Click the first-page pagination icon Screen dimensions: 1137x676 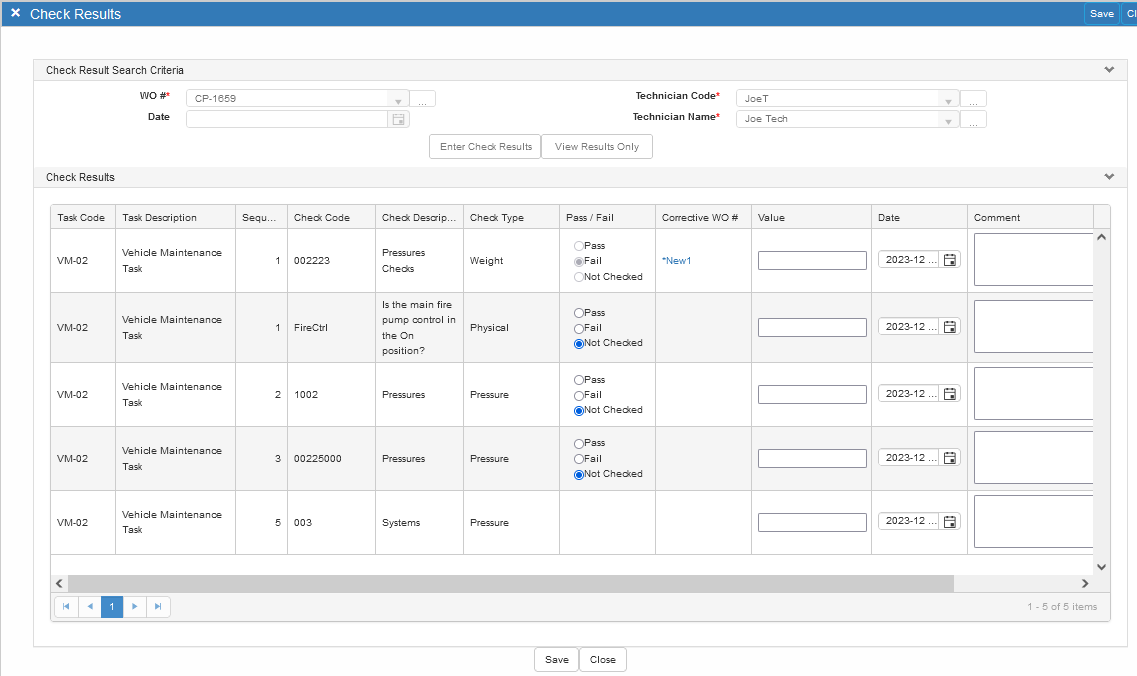66,606
